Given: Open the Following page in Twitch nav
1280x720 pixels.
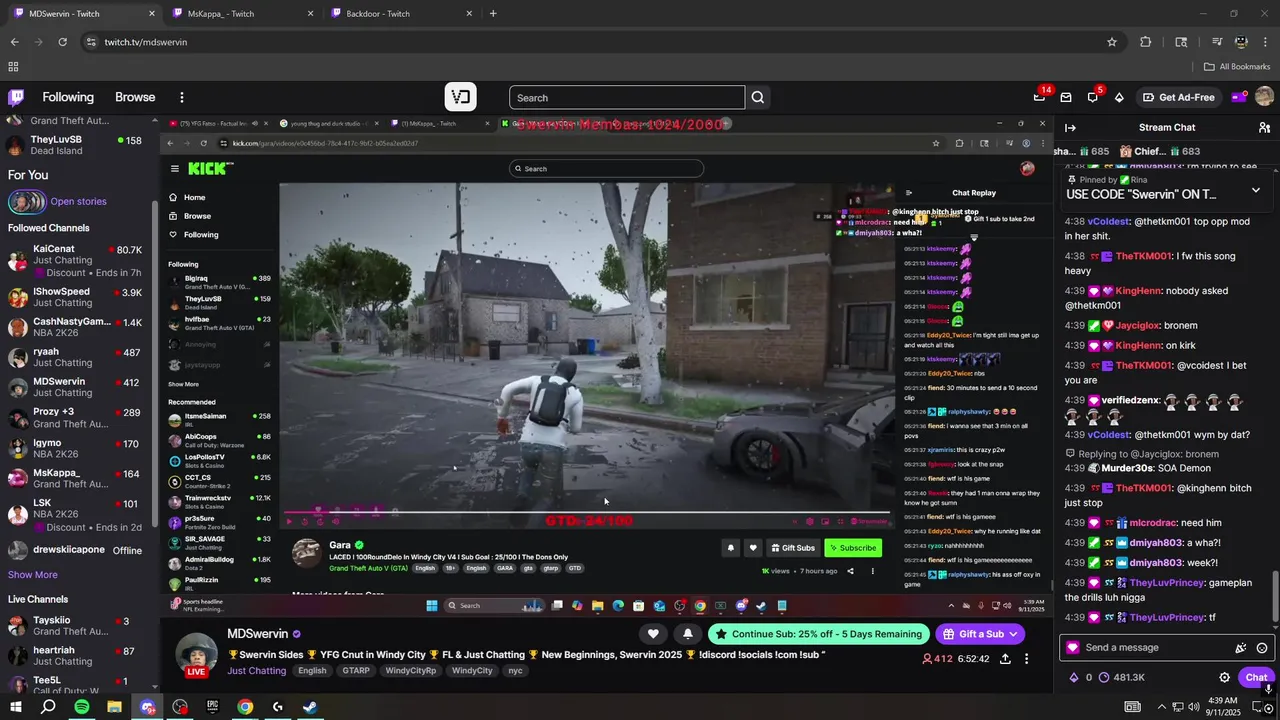Looking at the screenshot, I should click(68, 97).
